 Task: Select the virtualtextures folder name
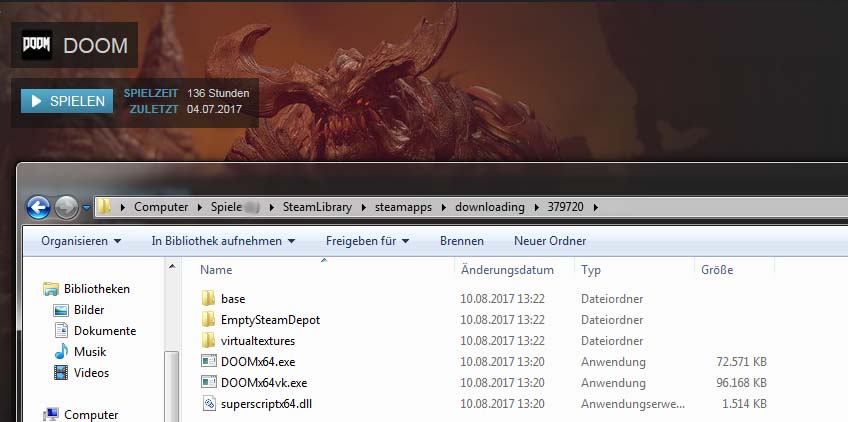258,341
